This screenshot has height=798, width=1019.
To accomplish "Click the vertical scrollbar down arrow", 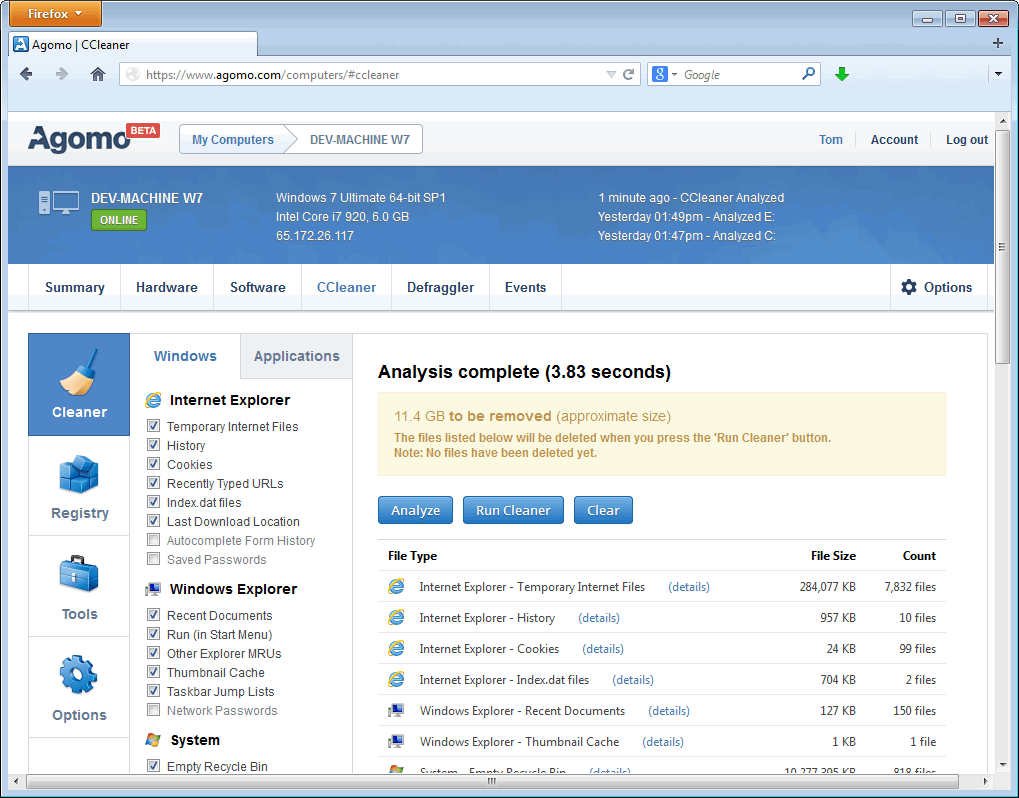I will coord(1002,764).
